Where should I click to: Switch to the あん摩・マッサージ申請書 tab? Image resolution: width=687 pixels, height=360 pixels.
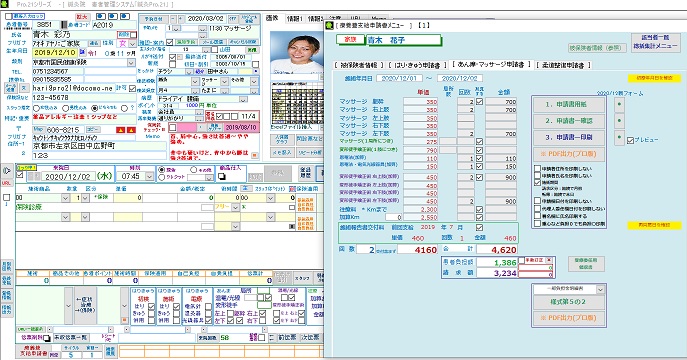point(491,65)
